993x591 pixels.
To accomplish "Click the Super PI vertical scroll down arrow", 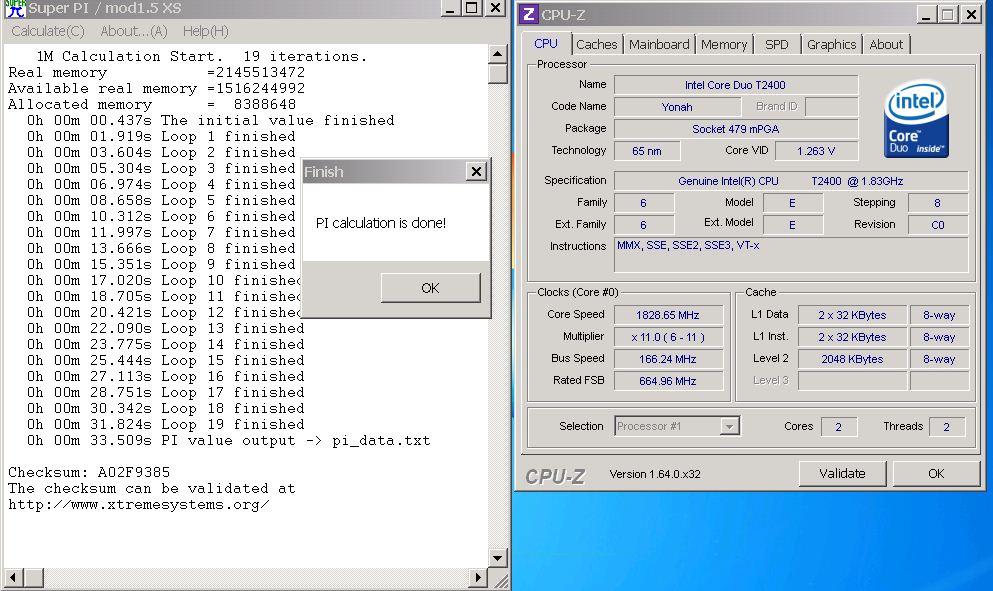I will coord(498,558).
